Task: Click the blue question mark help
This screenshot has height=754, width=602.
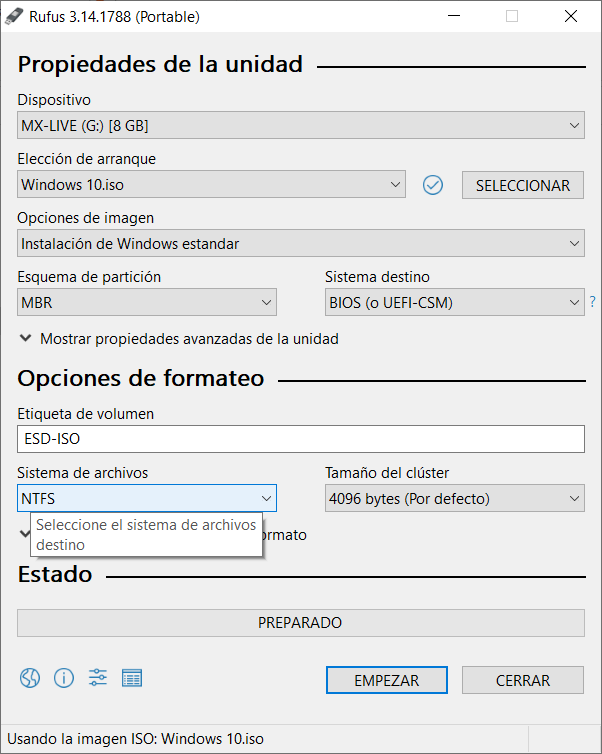Action: (593, 302)
